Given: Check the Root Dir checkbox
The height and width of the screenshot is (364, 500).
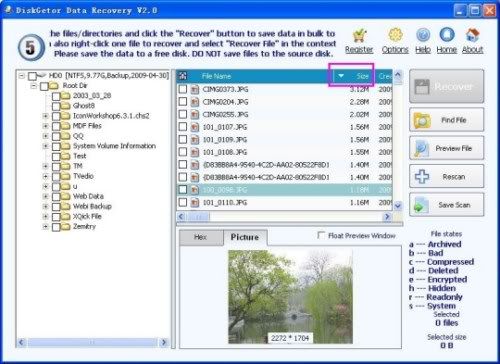Looking at the screenshot, I should pyautogui.click(x=44, y=87).
